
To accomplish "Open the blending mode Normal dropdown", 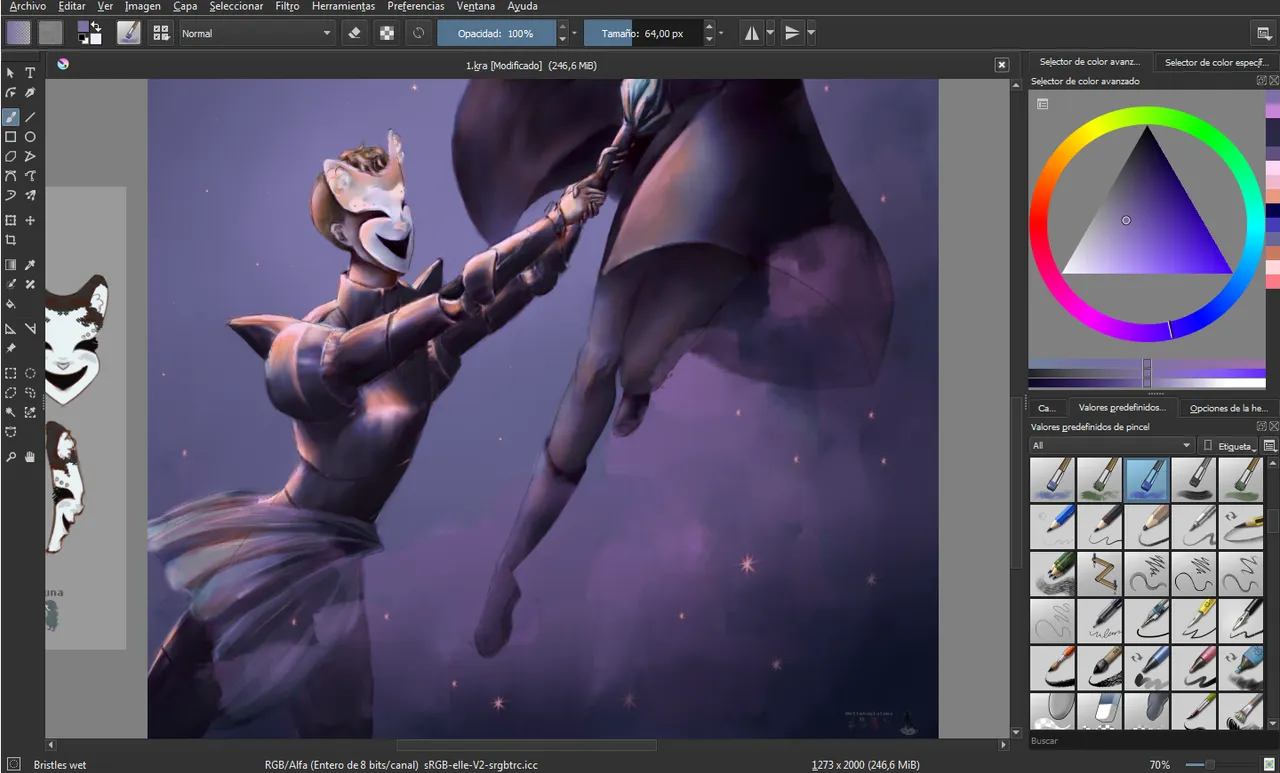I will [256, 33].
